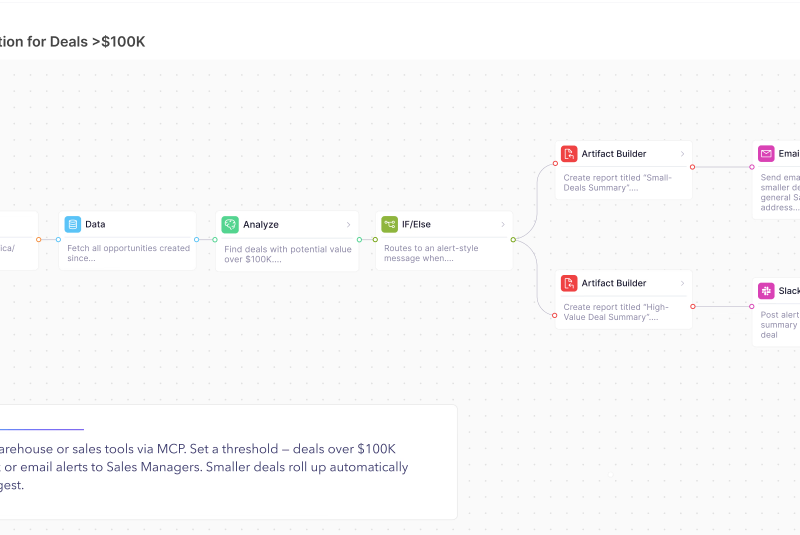Click the Email node pink input port
The image size is (800, 535).
[752, 167]
